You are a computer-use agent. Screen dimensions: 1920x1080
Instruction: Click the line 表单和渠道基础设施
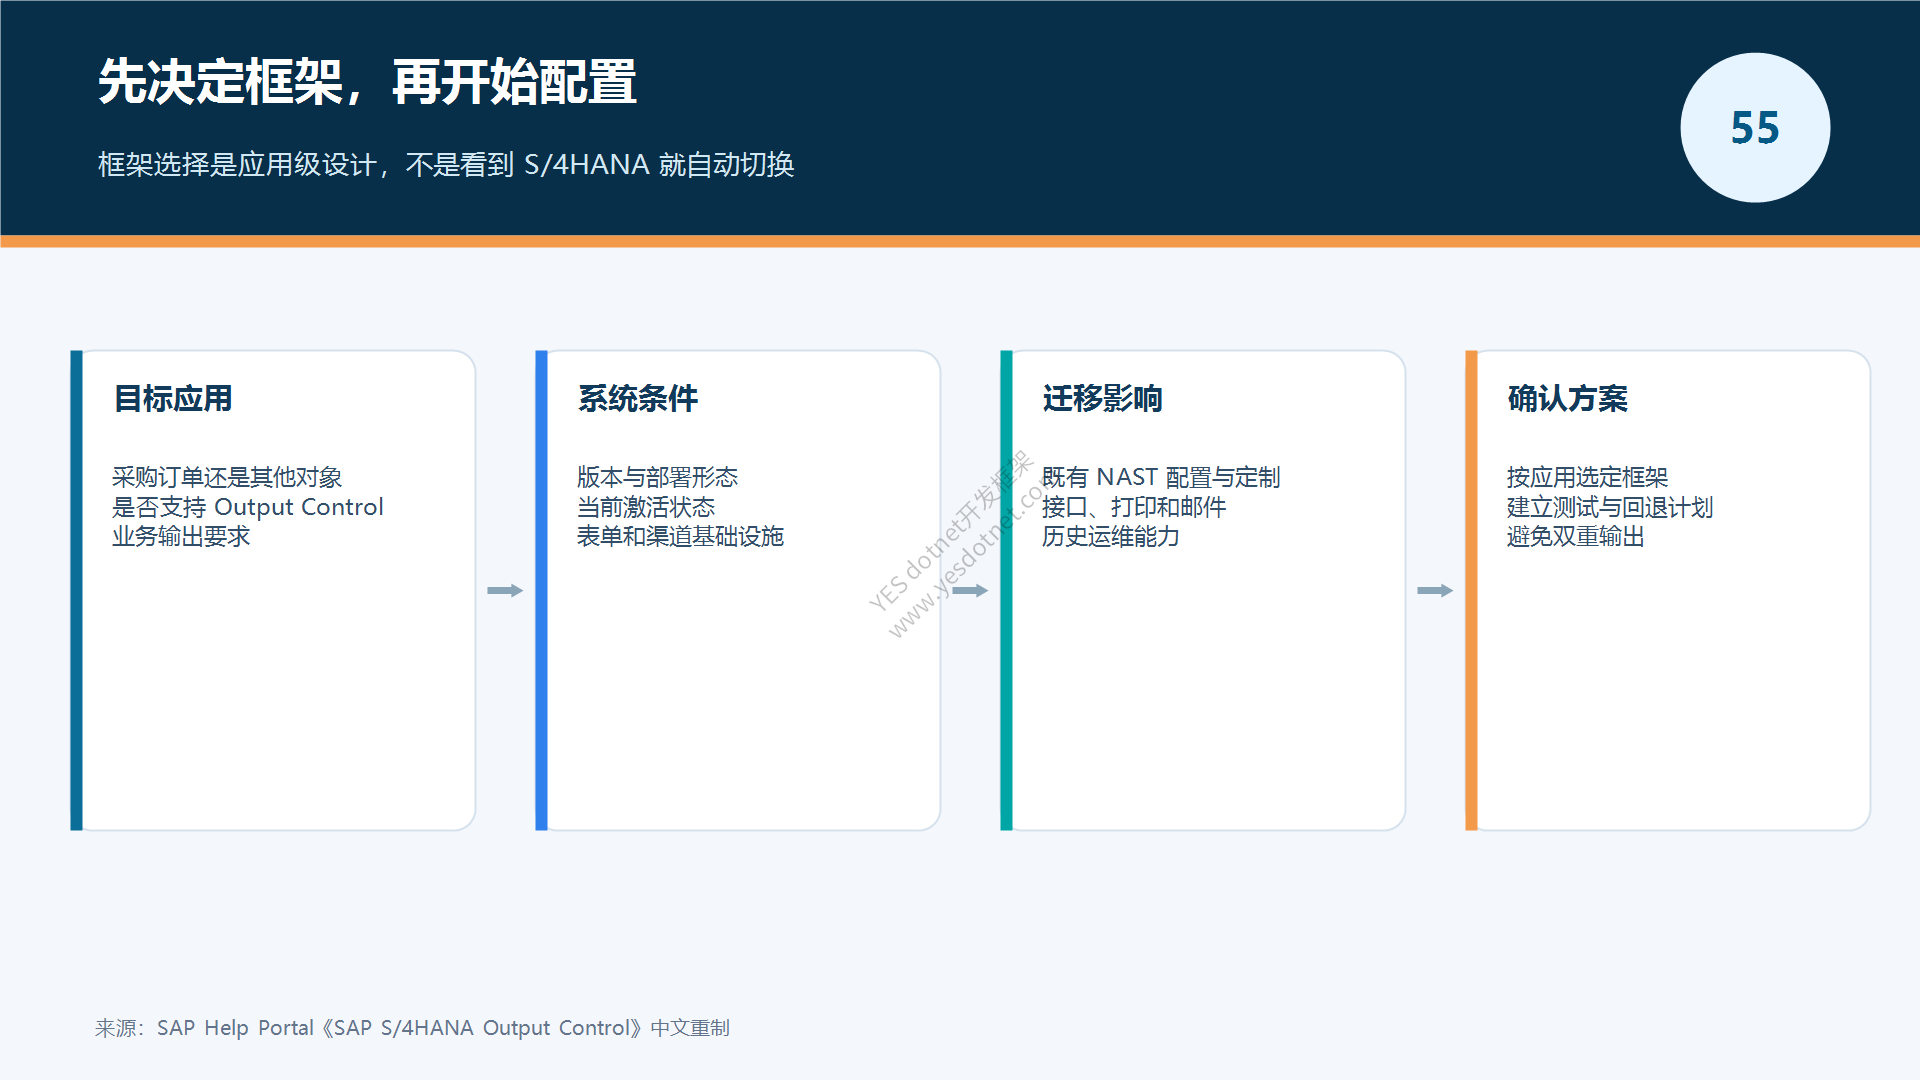point(680,536)
